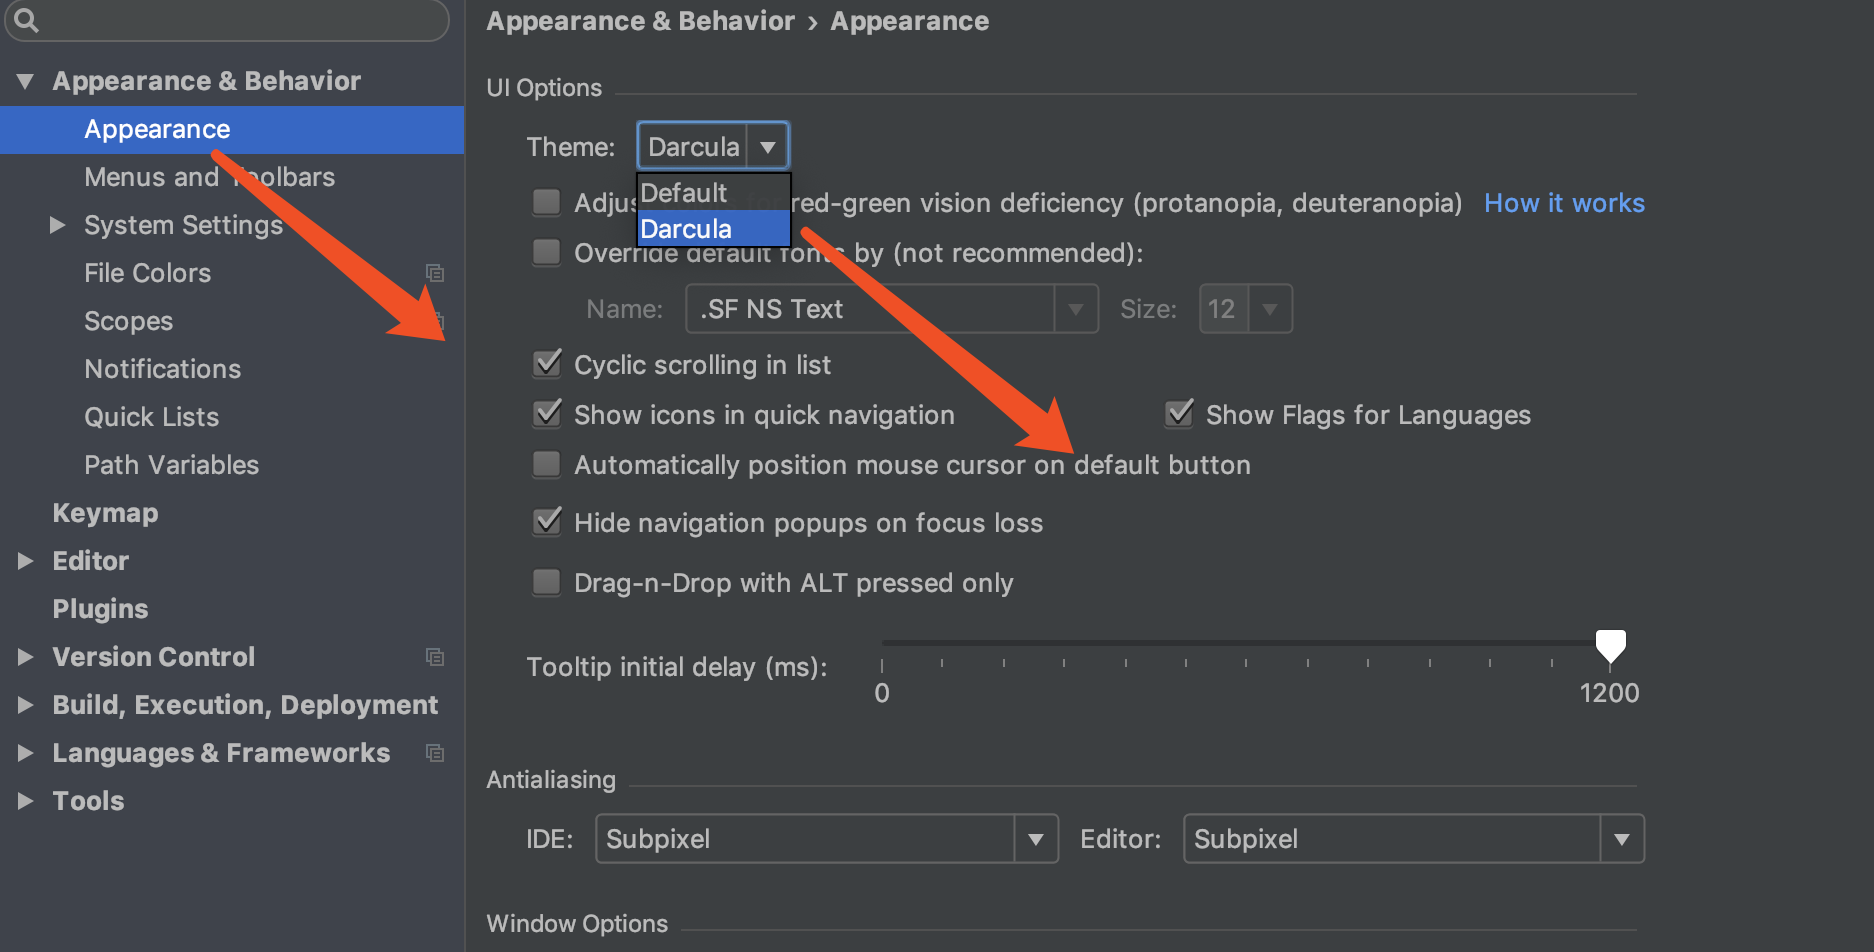This screenshot has height=952, width=1874.
Task: Click the Tooltip initial delay slider handle
Action: [1610, 646]
